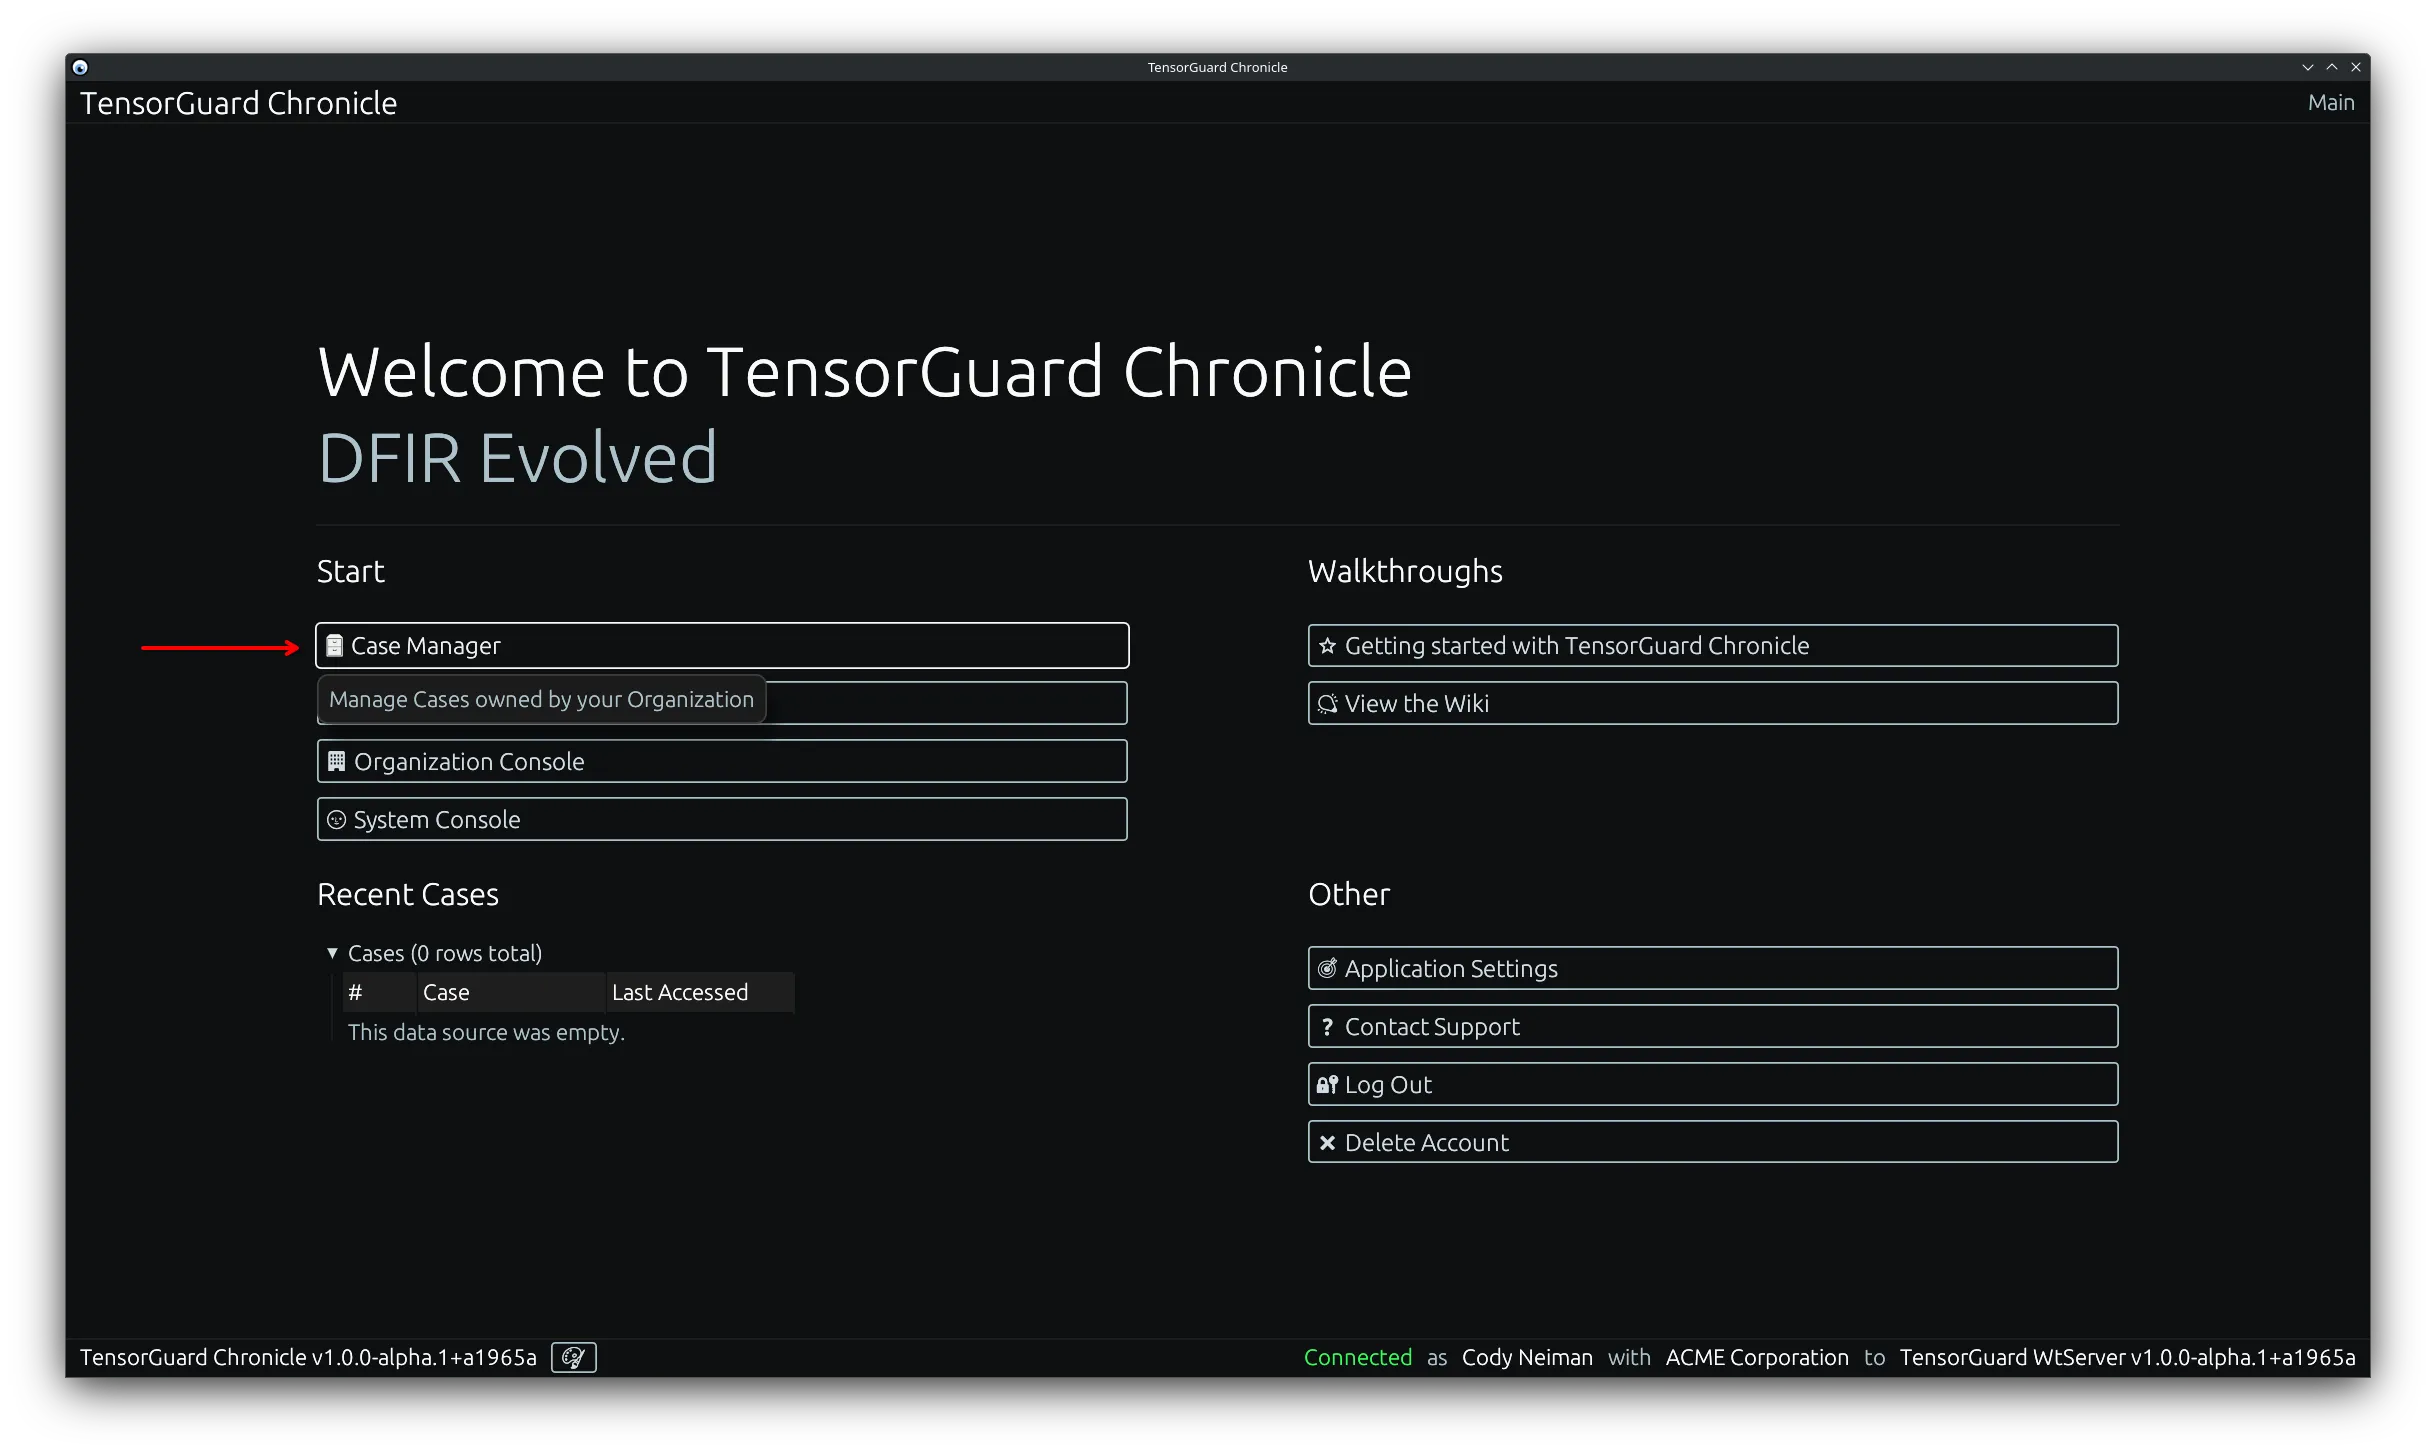Open the Main menu
This screenshot has height=1455, width=2436.
point(2330,101)
